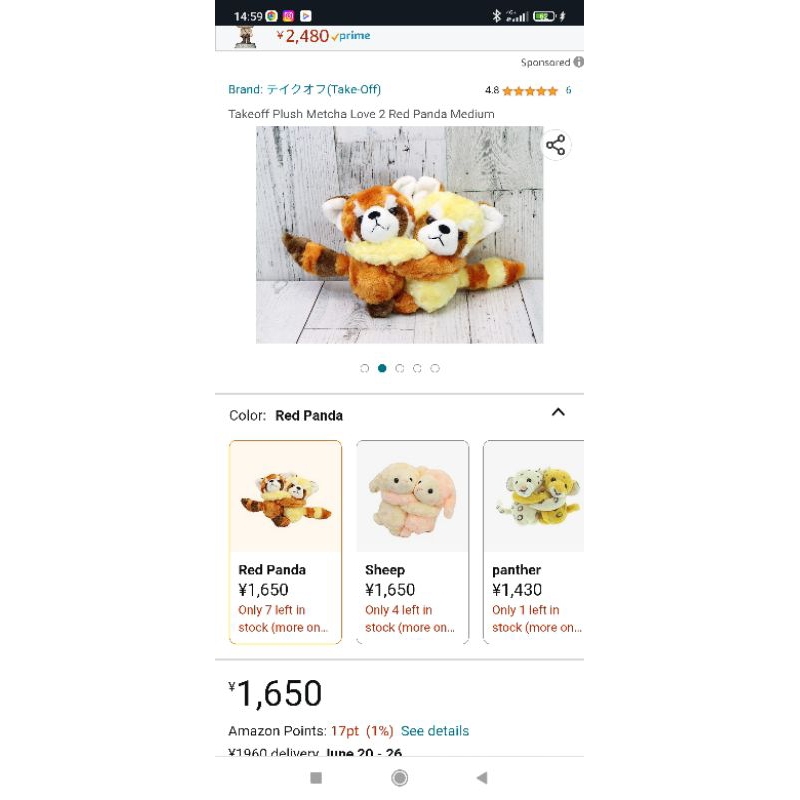The image size is (800, 800).
Task: Tap the share icon on product image
Action: pyautogui.click(x=556, y=145)
